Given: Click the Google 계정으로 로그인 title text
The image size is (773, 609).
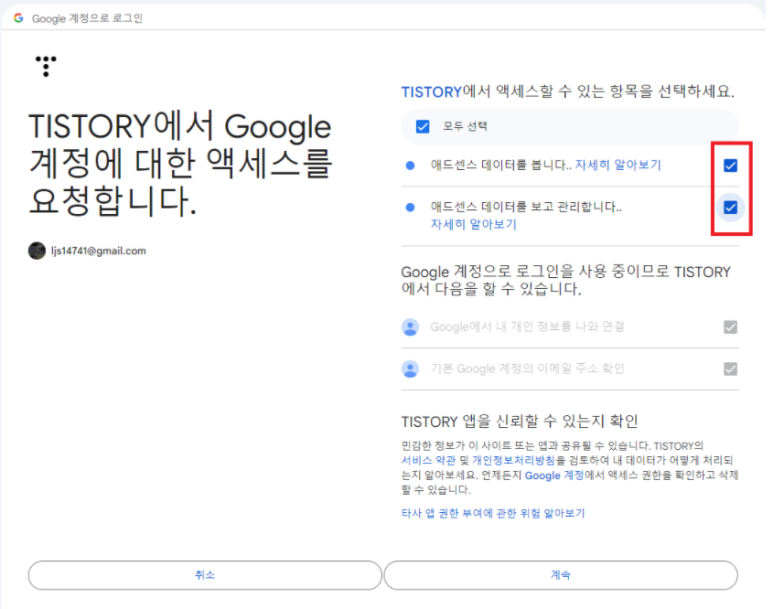Looking at the screenshot, I should coord(87,18).
